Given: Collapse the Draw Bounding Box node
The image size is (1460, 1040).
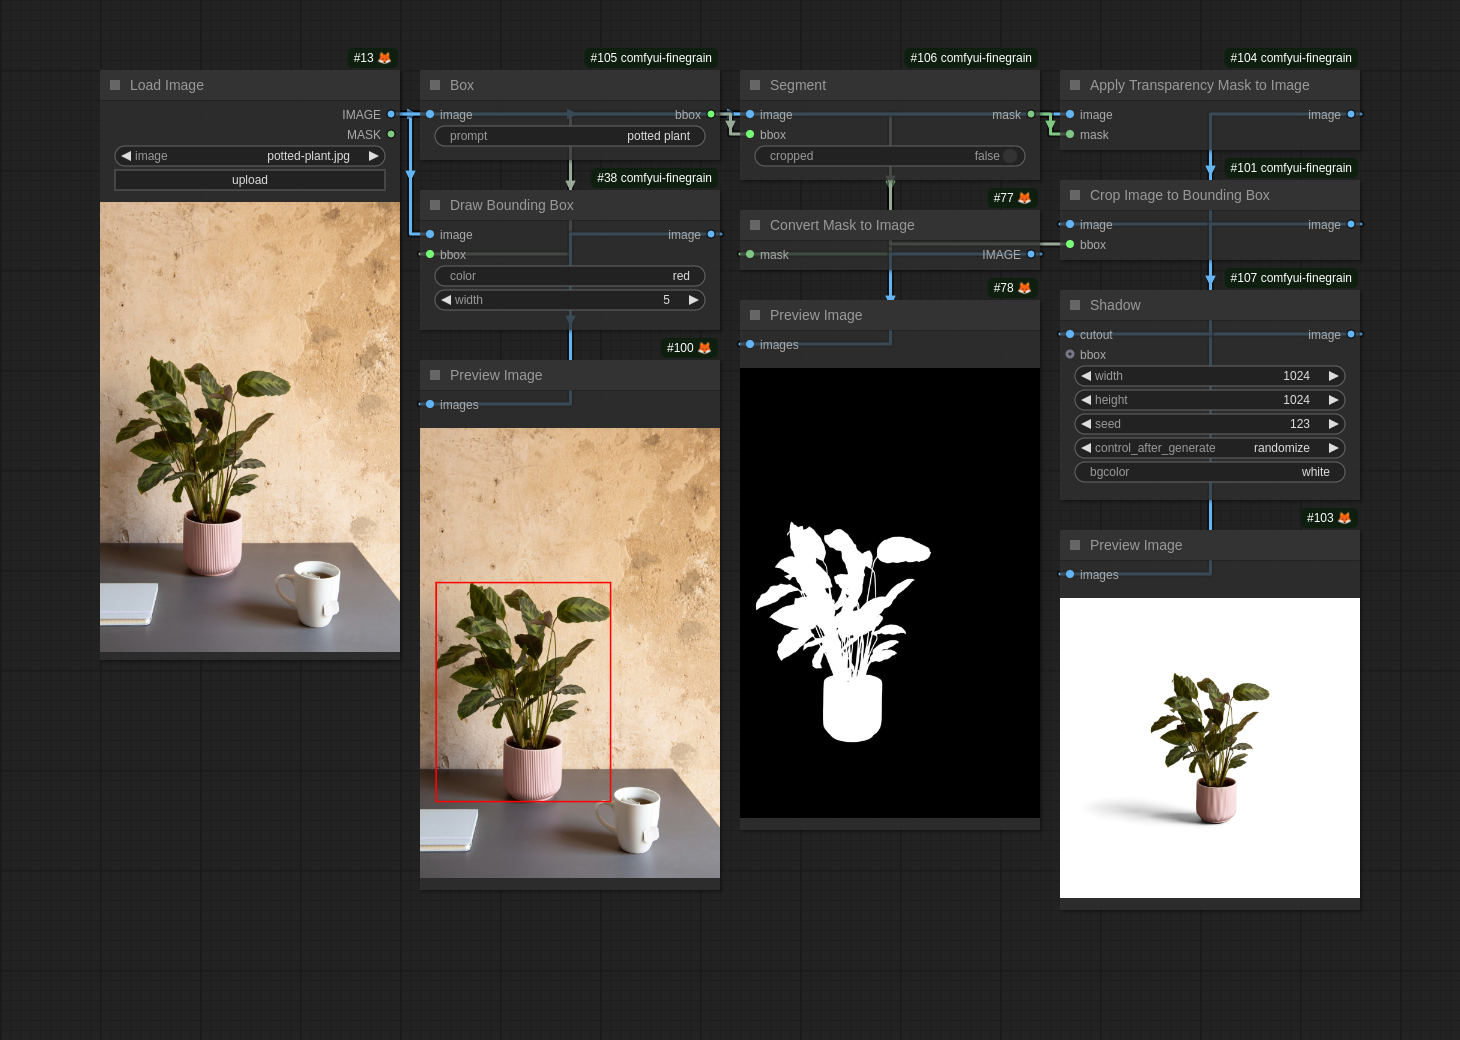Looking at the screenshot, I should pyautogui.click(x=435, y=205).
